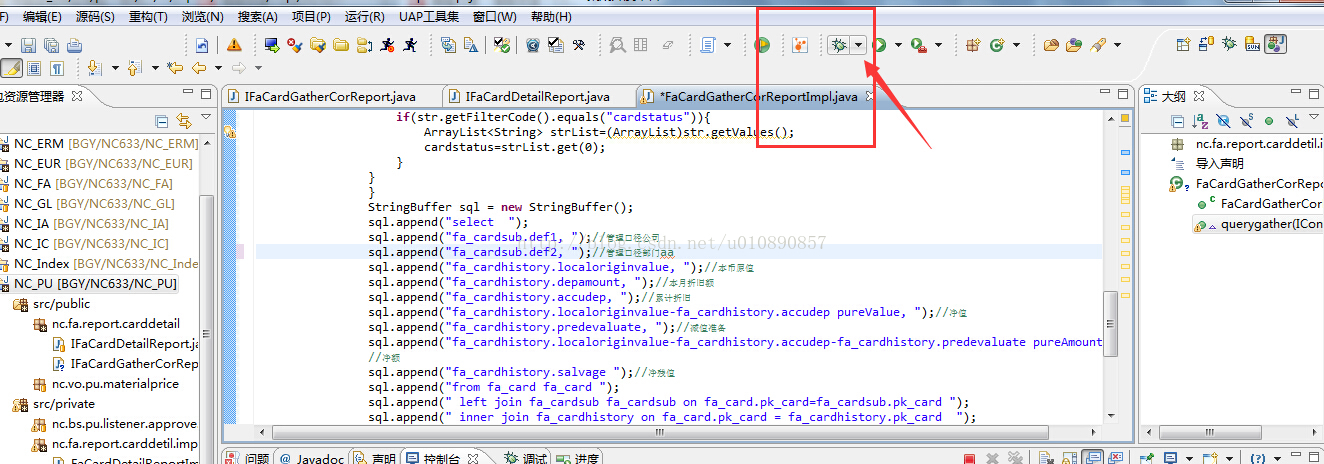Click the alarm clock toolbar icon
Viewport: 1324px width, 464px height.
tap(533, 45)
